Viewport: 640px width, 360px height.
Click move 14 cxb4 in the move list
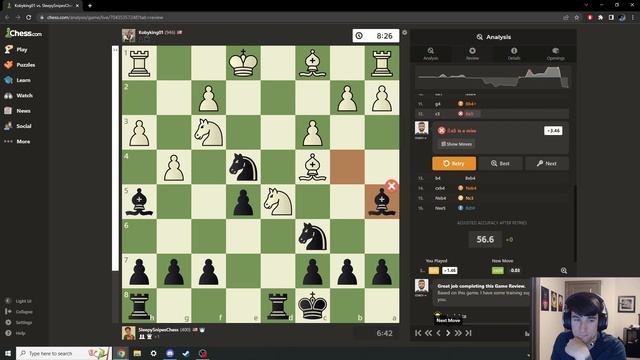(x=440, y=188)
